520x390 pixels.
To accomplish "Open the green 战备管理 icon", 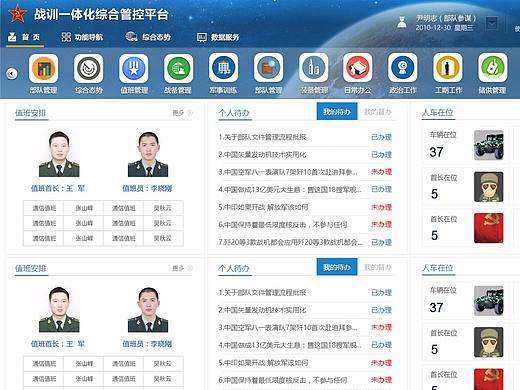I will (x=178, y=69).
